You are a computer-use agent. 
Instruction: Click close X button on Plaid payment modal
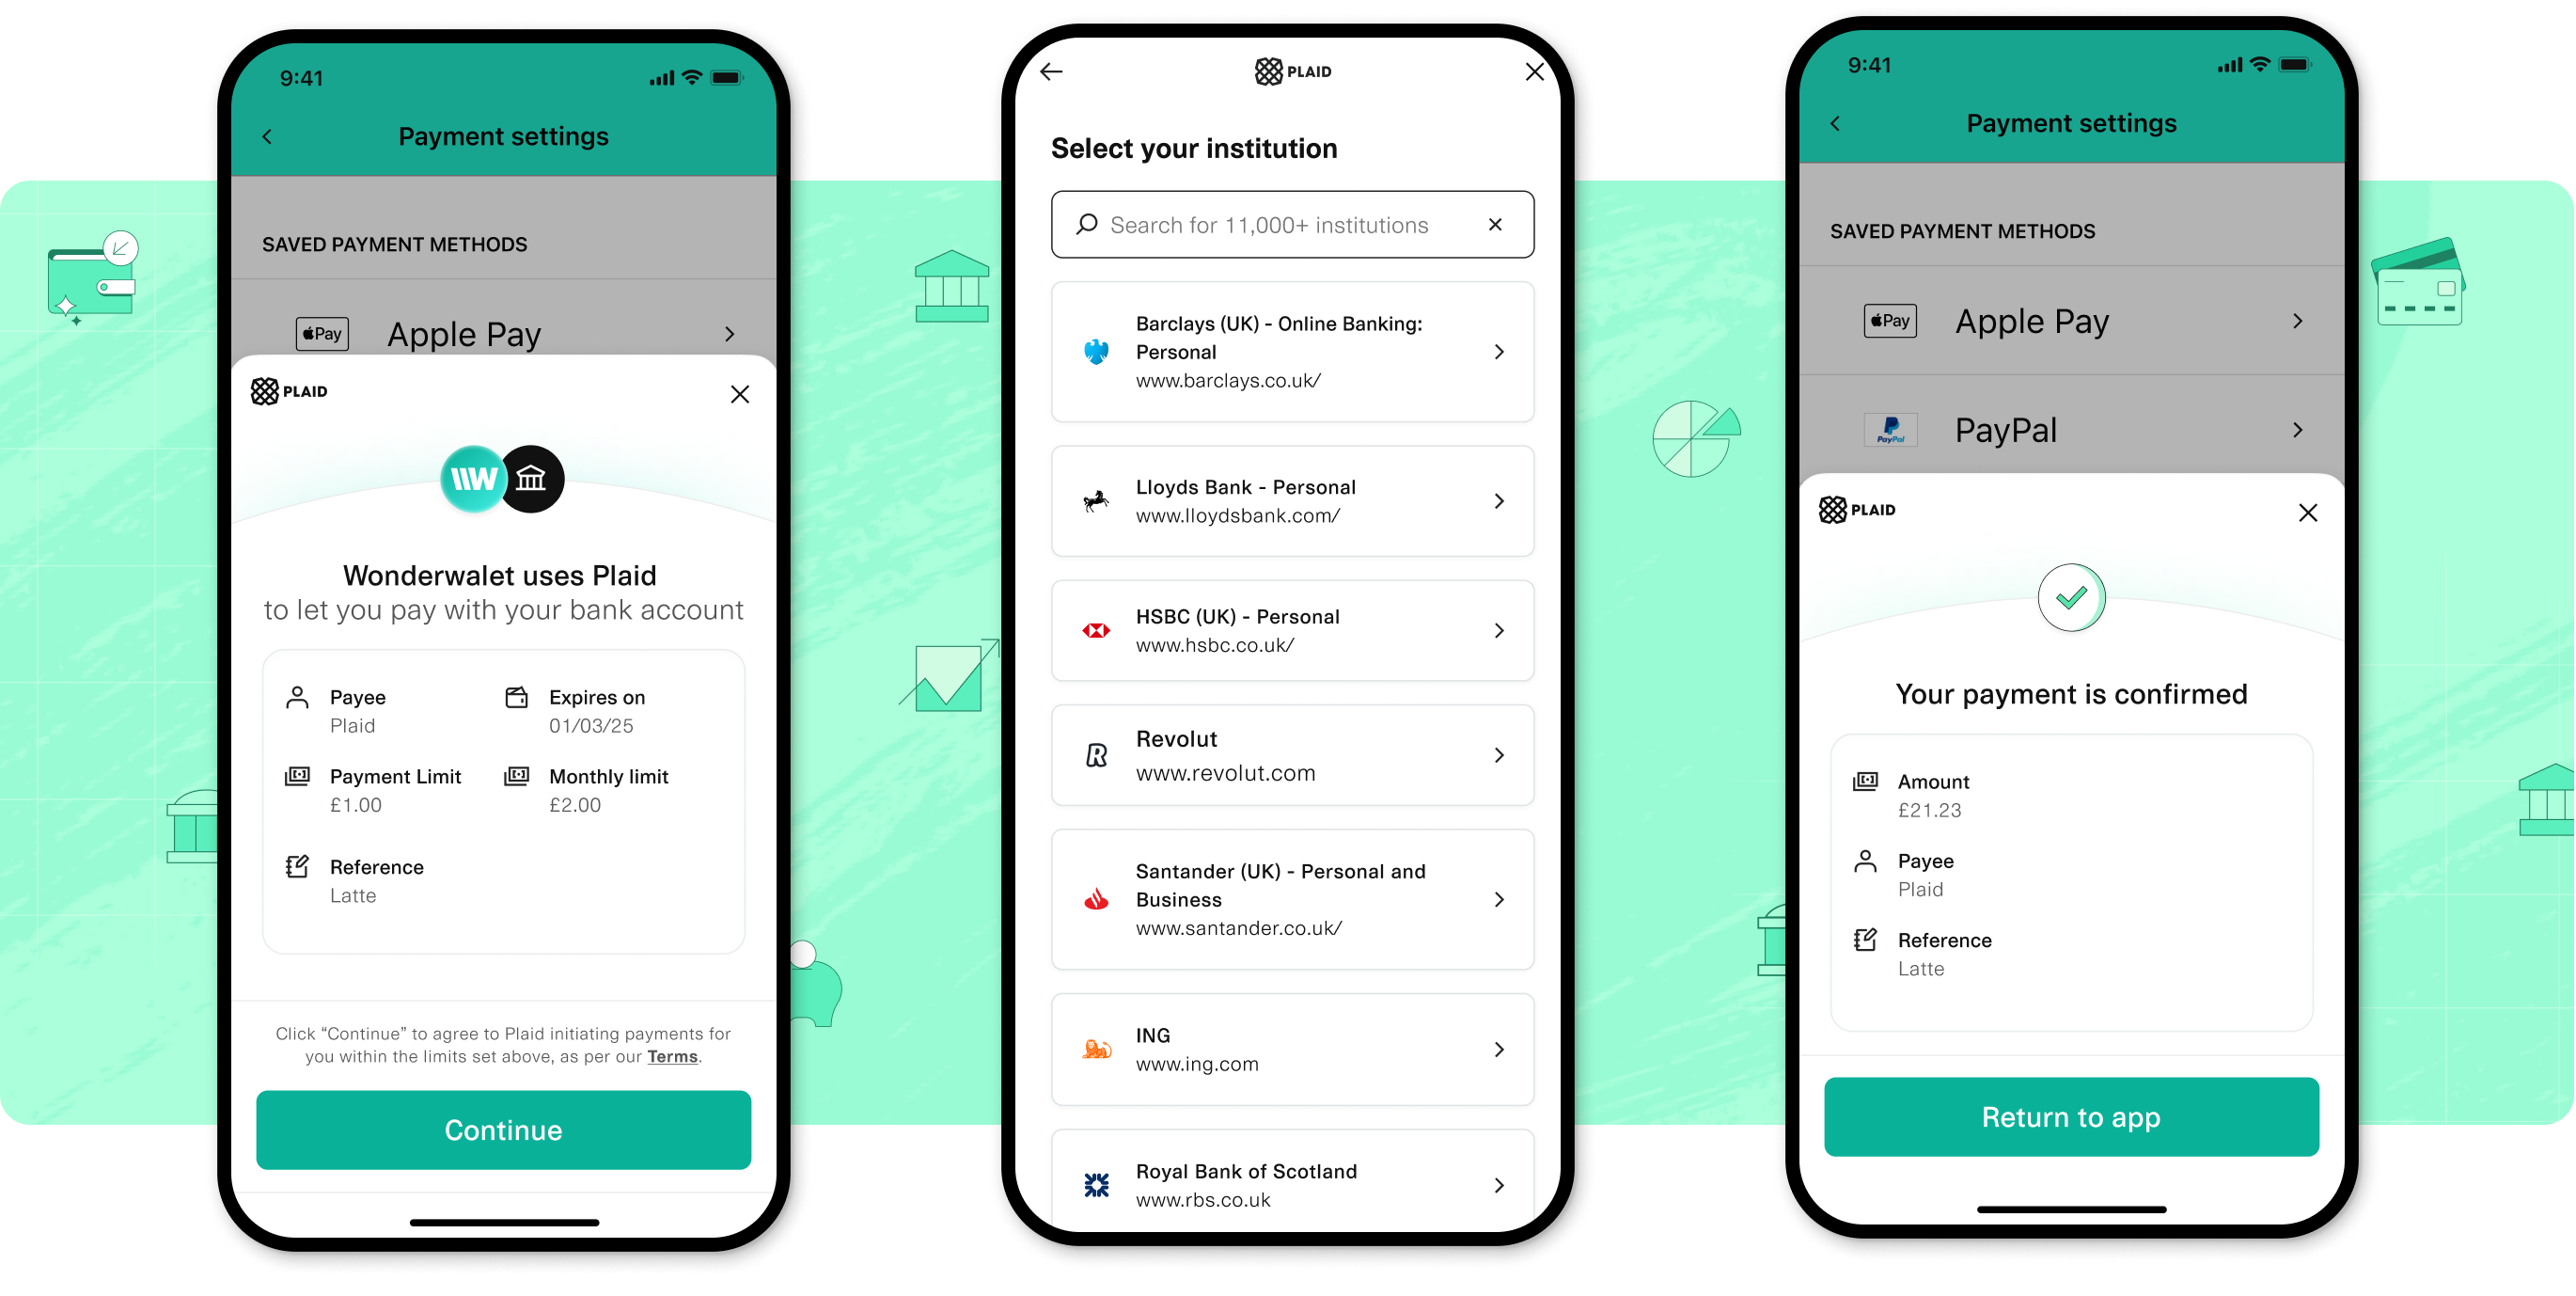pyautogui.click(x=740, y=393)
